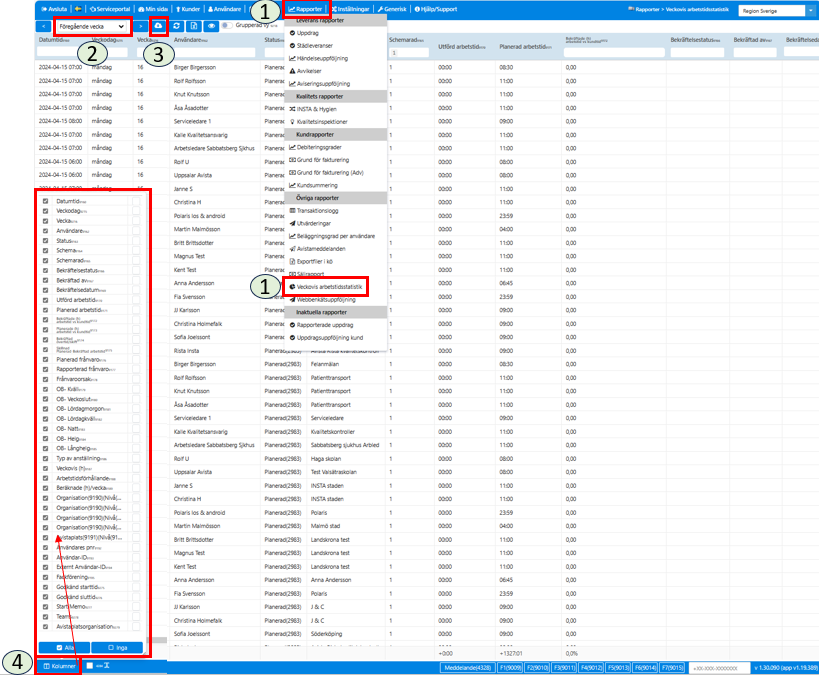Click F3(9011) status bar button
Viewport: 819px width, 675px height.
point(564,668)
